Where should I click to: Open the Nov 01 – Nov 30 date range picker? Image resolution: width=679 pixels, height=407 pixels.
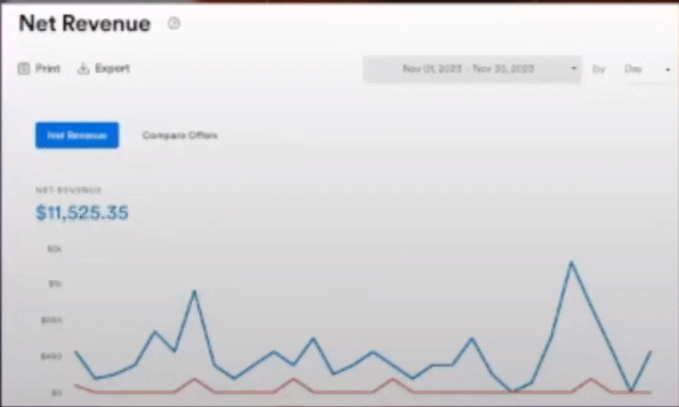click(x=467, y=69)
